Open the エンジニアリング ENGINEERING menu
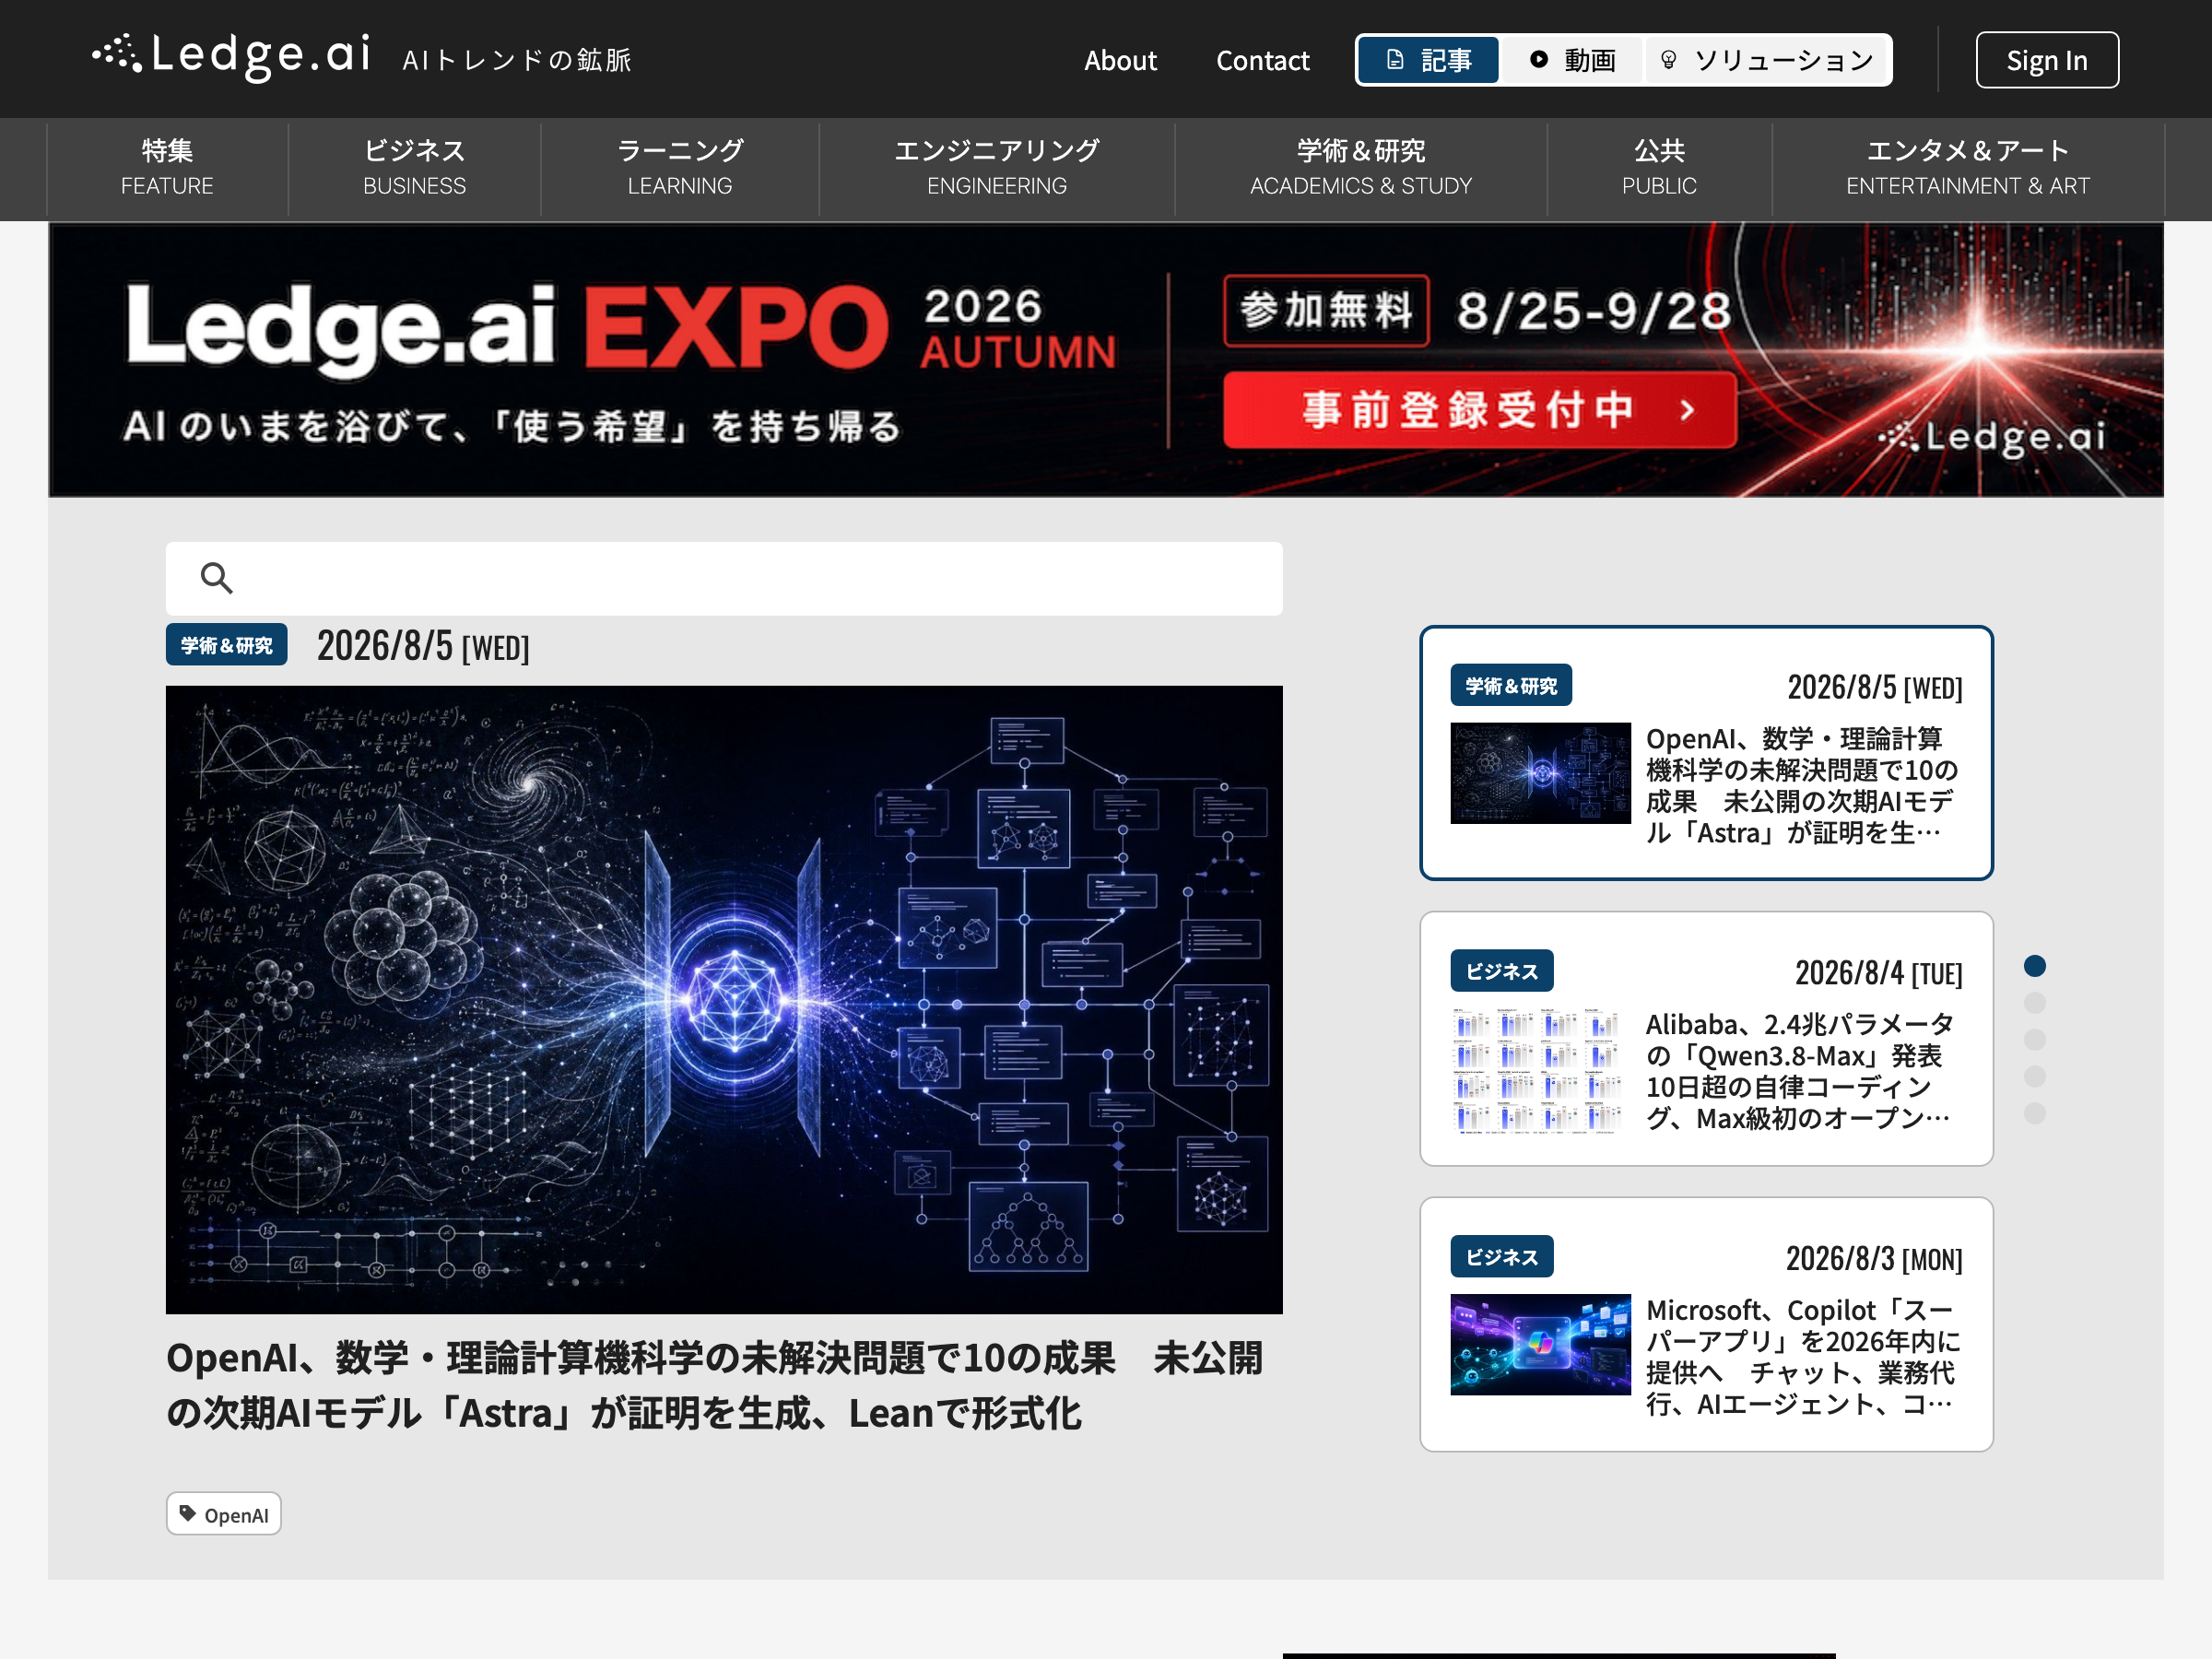The height and width of the screenshot is (1659, 2212). (997, 168)
